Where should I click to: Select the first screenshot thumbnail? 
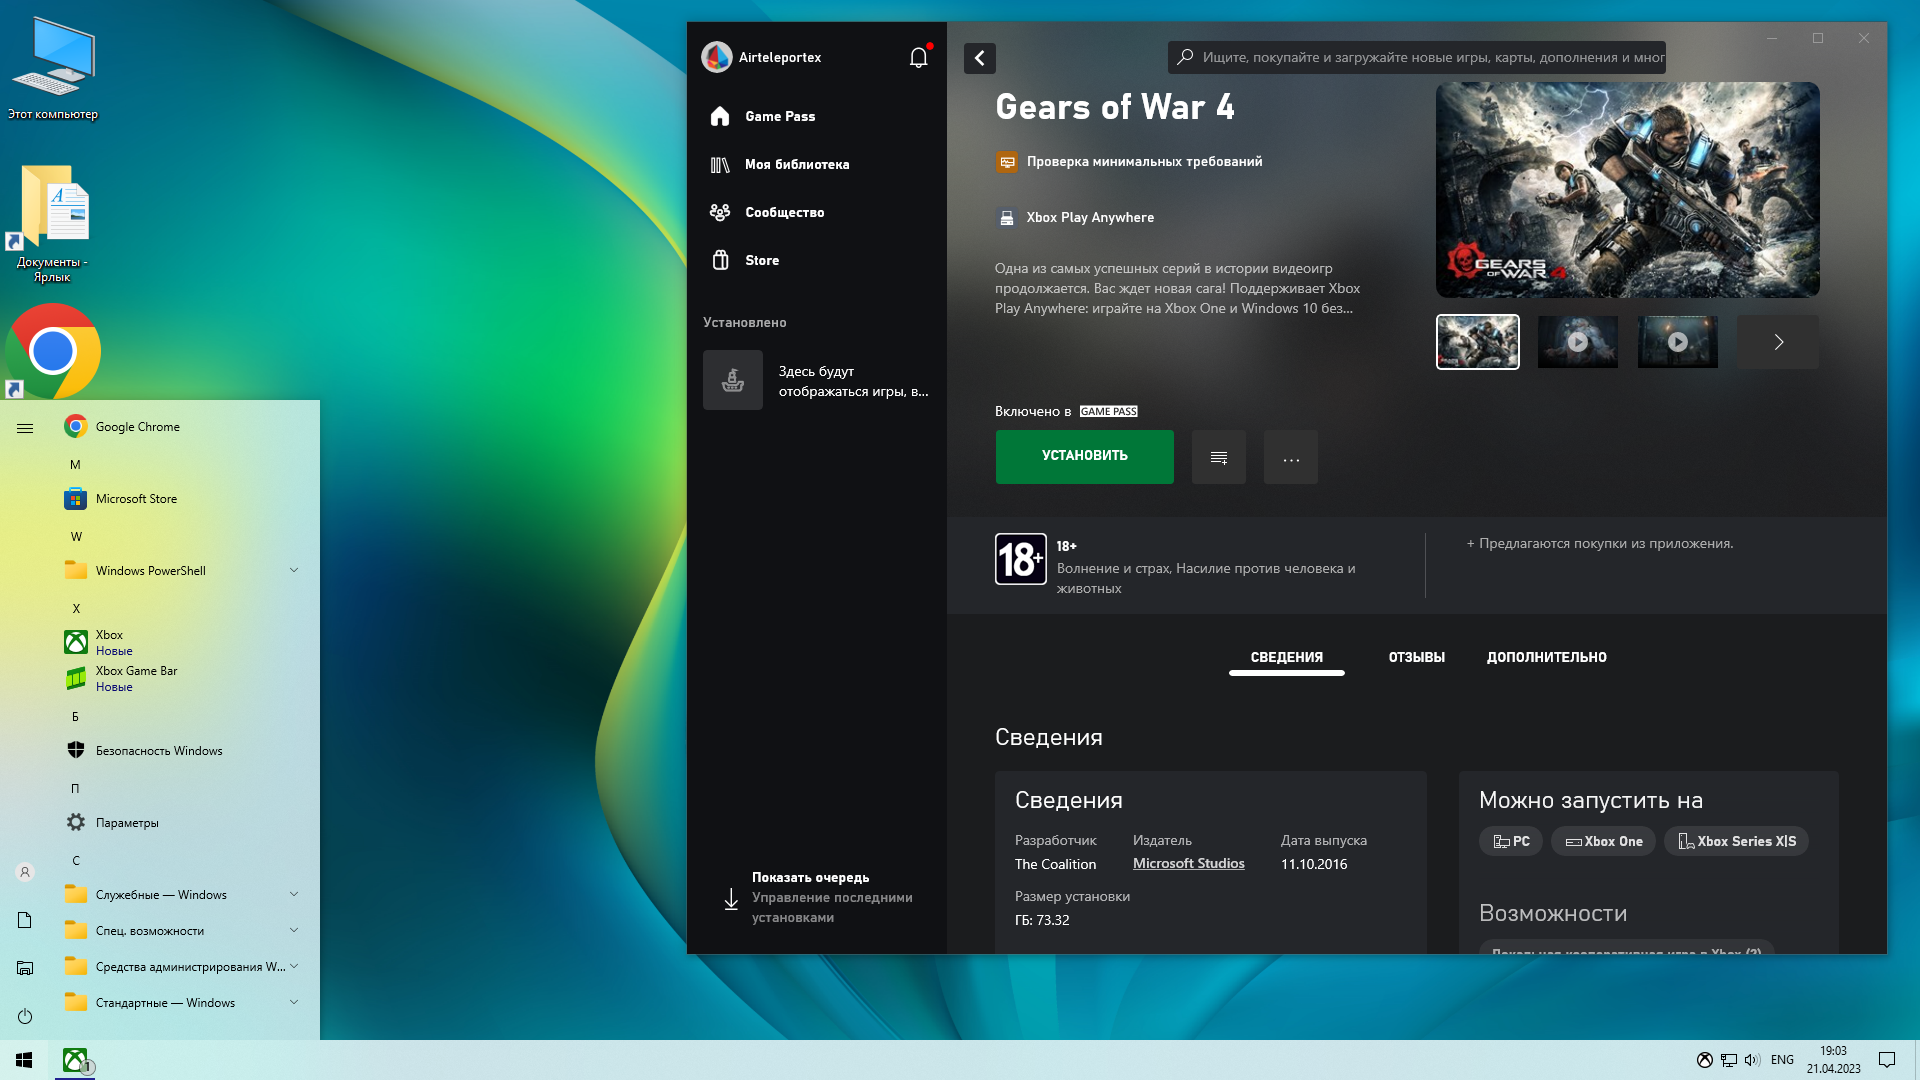point(1477,342)
